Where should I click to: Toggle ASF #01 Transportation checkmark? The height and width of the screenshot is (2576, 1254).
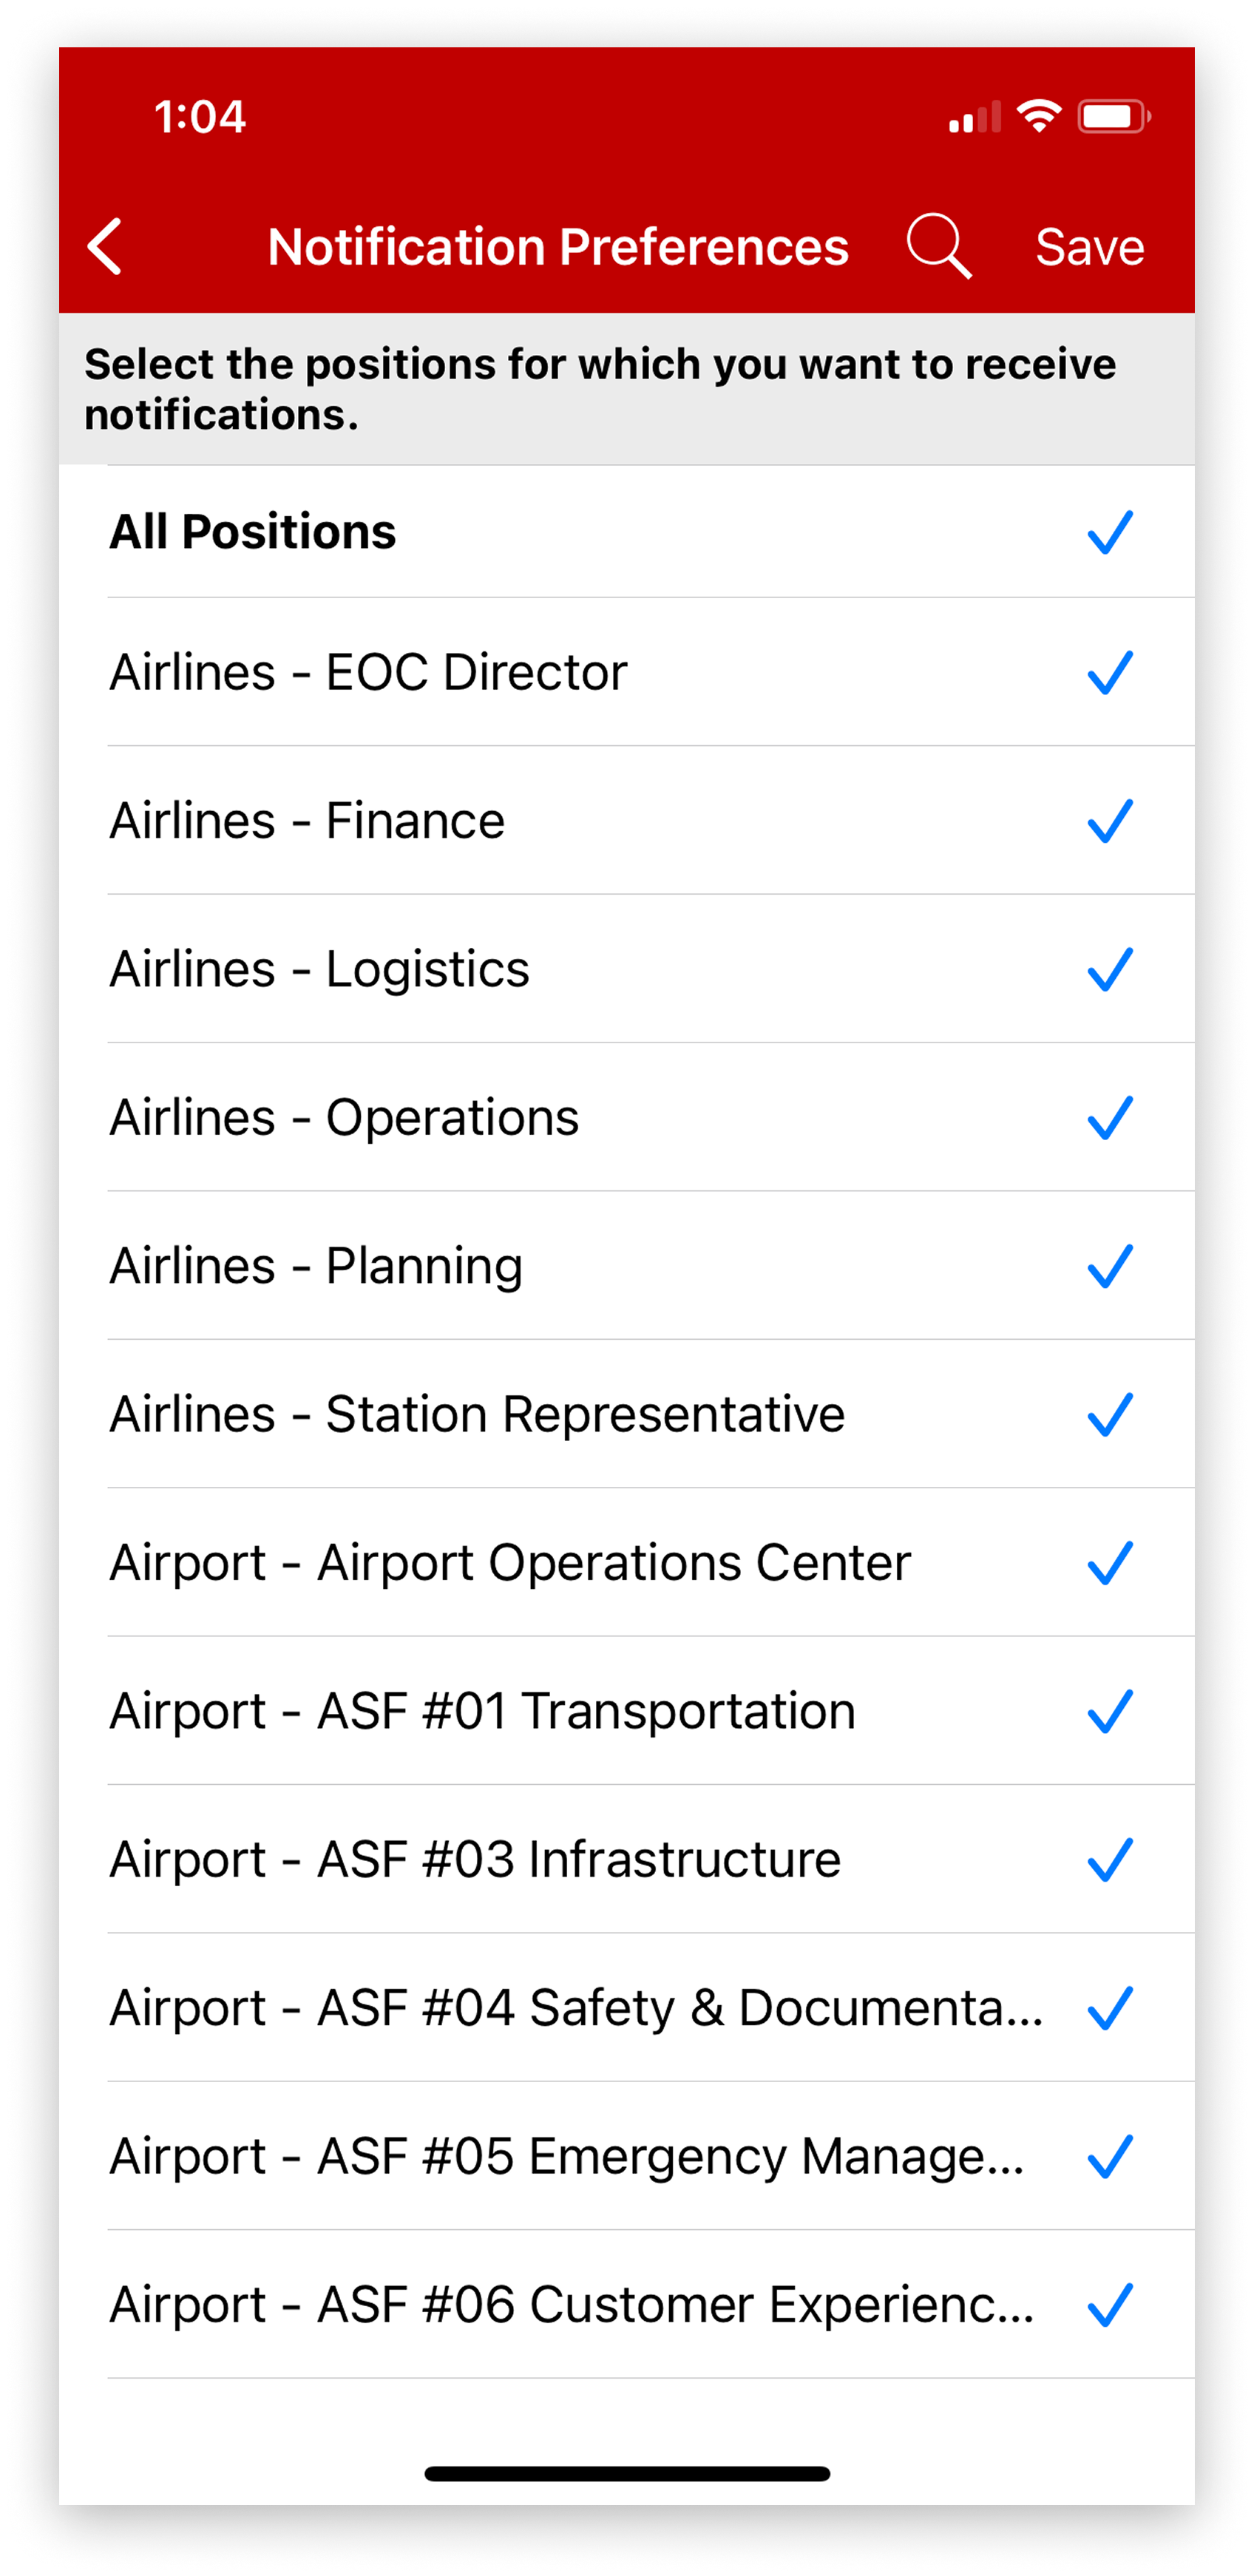(x=1109, y=1711)
